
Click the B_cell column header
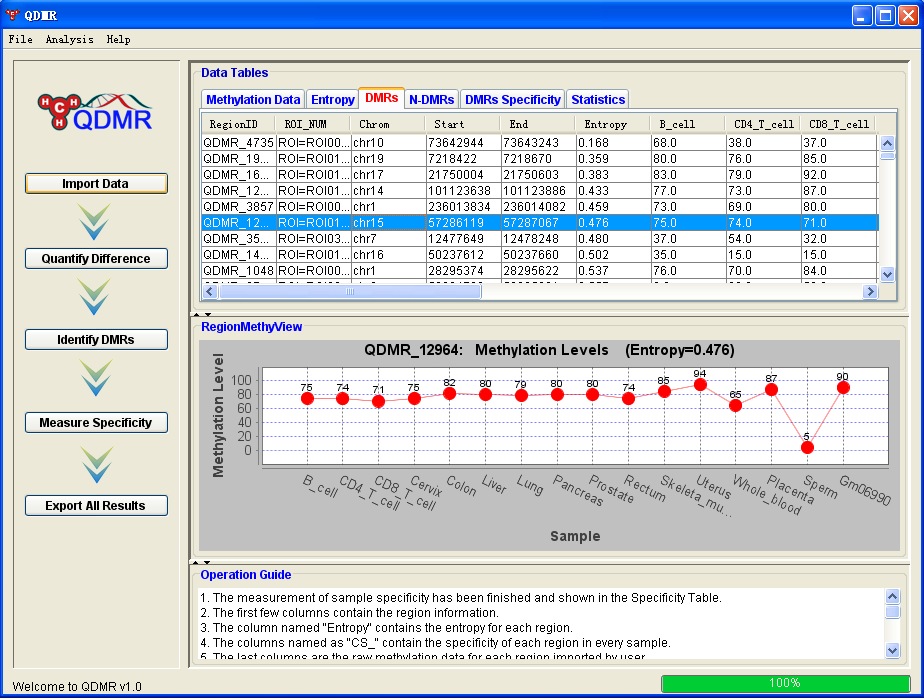(687, 124)
